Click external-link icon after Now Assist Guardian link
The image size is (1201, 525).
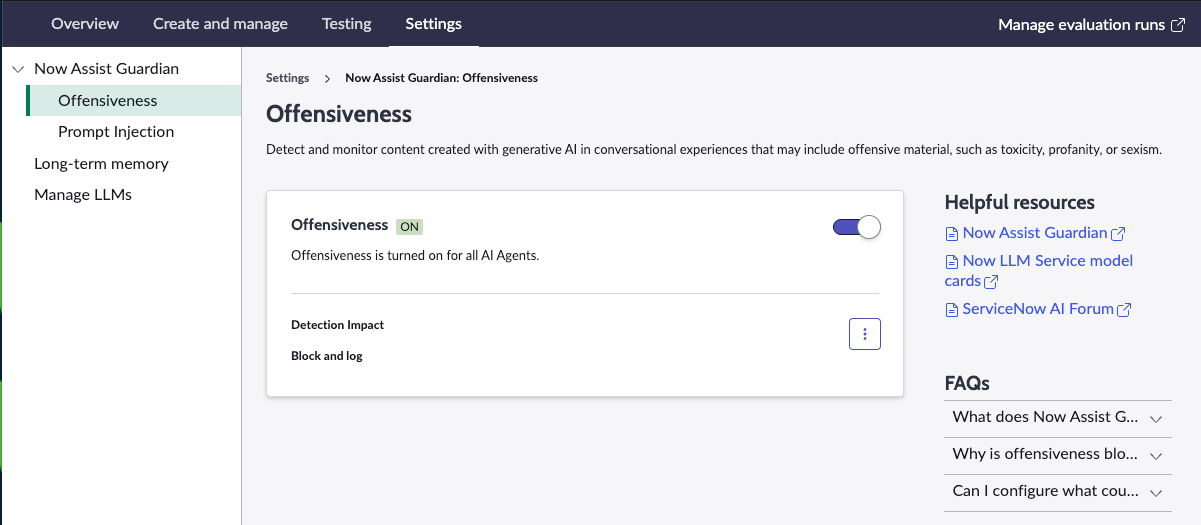1118,234
